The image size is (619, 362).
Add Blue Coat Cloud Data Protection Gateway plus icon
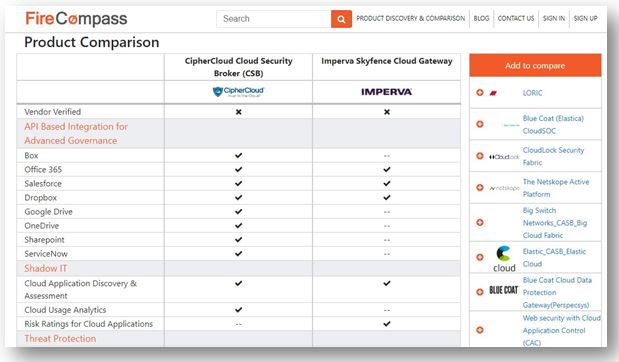[480, 292]
